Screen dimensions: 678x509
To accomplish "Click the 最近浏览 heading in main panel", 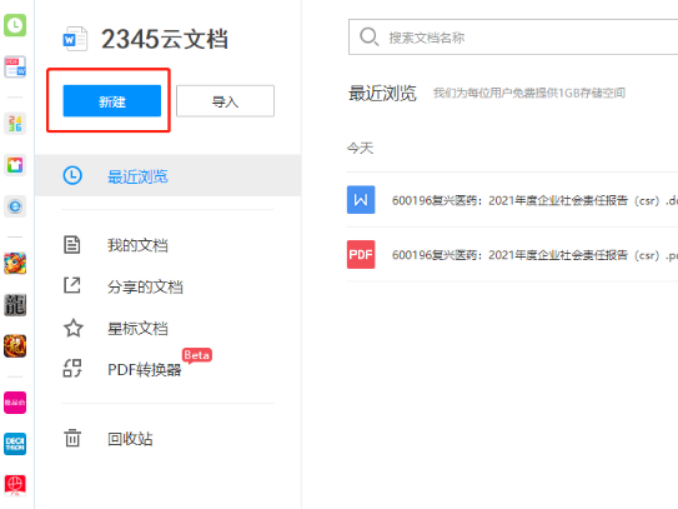I will tap(382, 93).
